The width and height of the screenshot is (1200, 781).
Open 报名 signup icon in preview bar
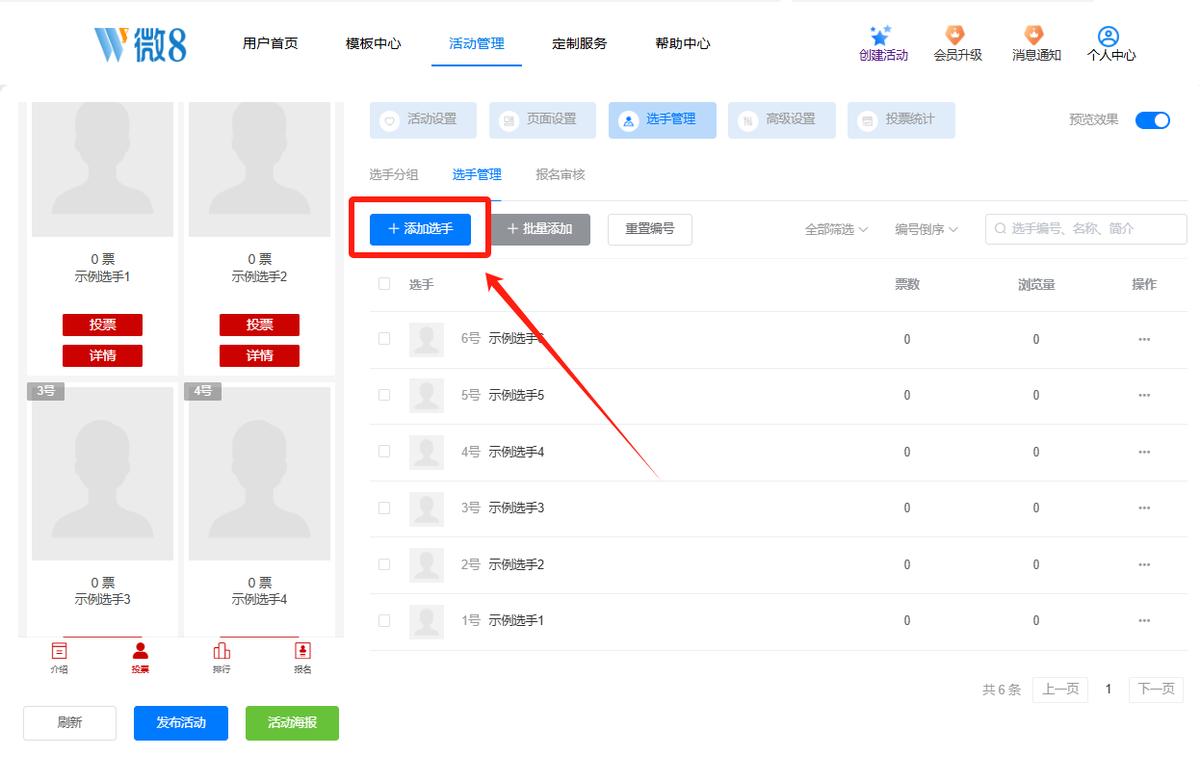(x=303, y=651)
